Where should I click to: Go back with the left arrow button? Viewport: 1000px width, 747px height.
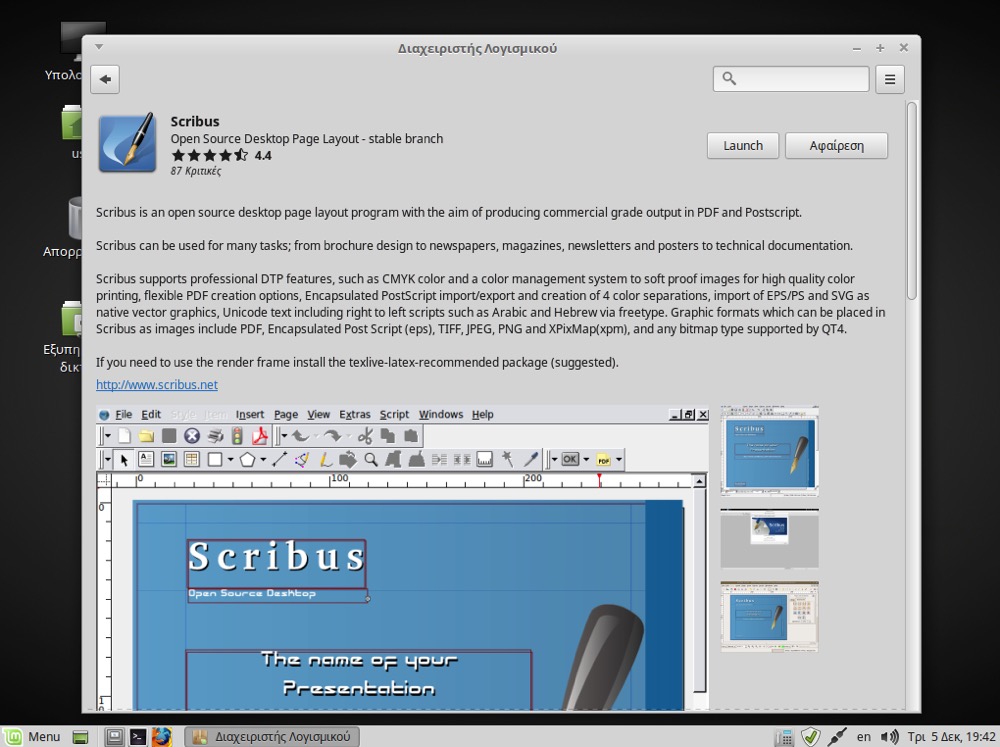(105, 79)
